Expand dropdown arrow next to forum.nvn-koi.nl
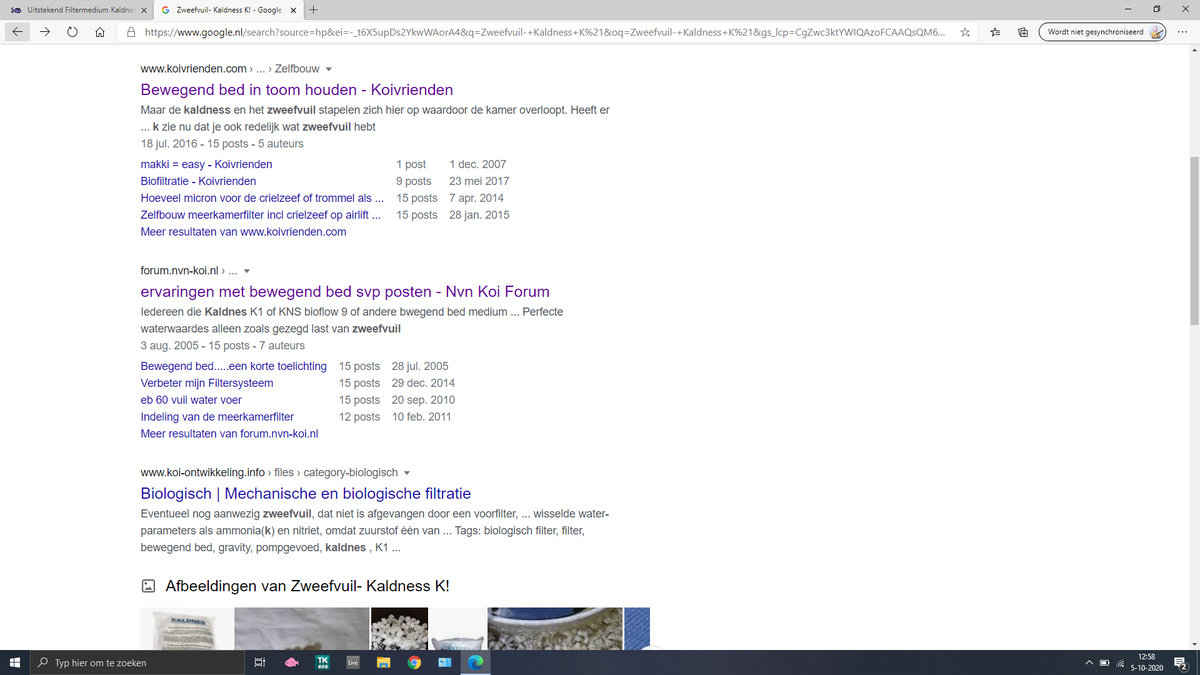Image resolution: width=1200 pixels, height=675 pixels. click(246, 271)
